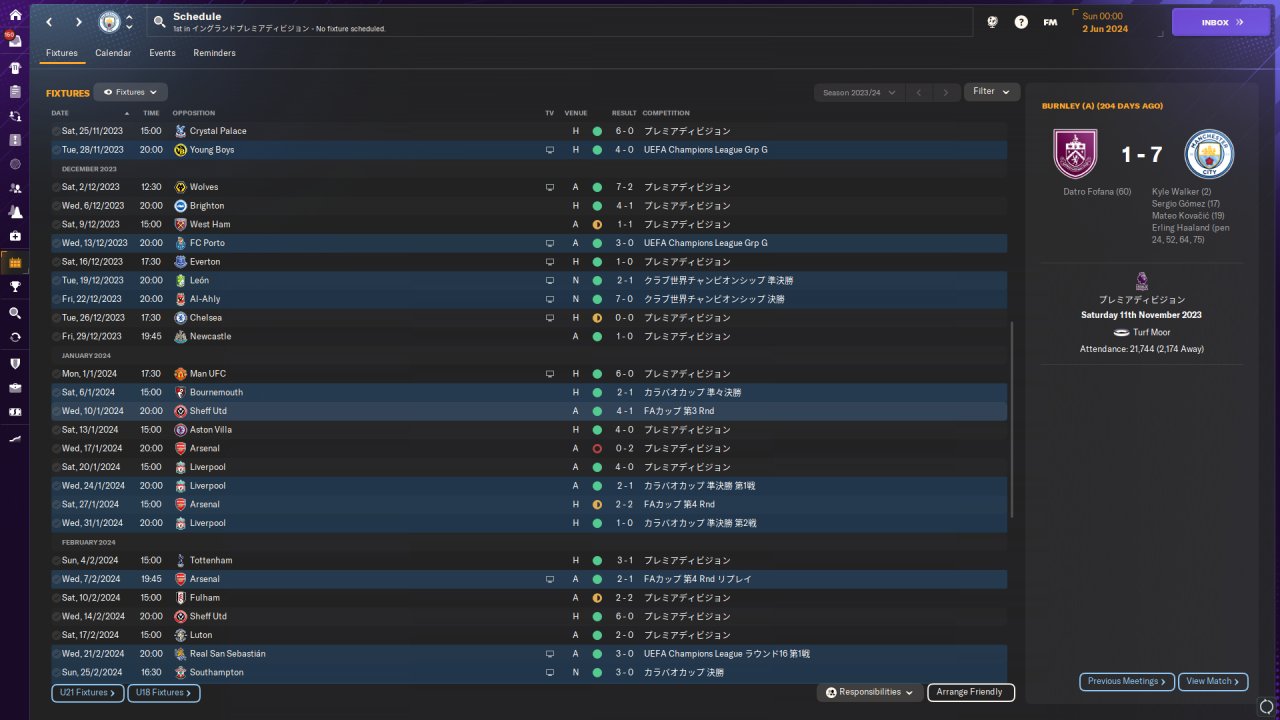Open the Medical Centre kit icon in the sidebar
The image size is (1280, 720).
[x=14, y=236]
